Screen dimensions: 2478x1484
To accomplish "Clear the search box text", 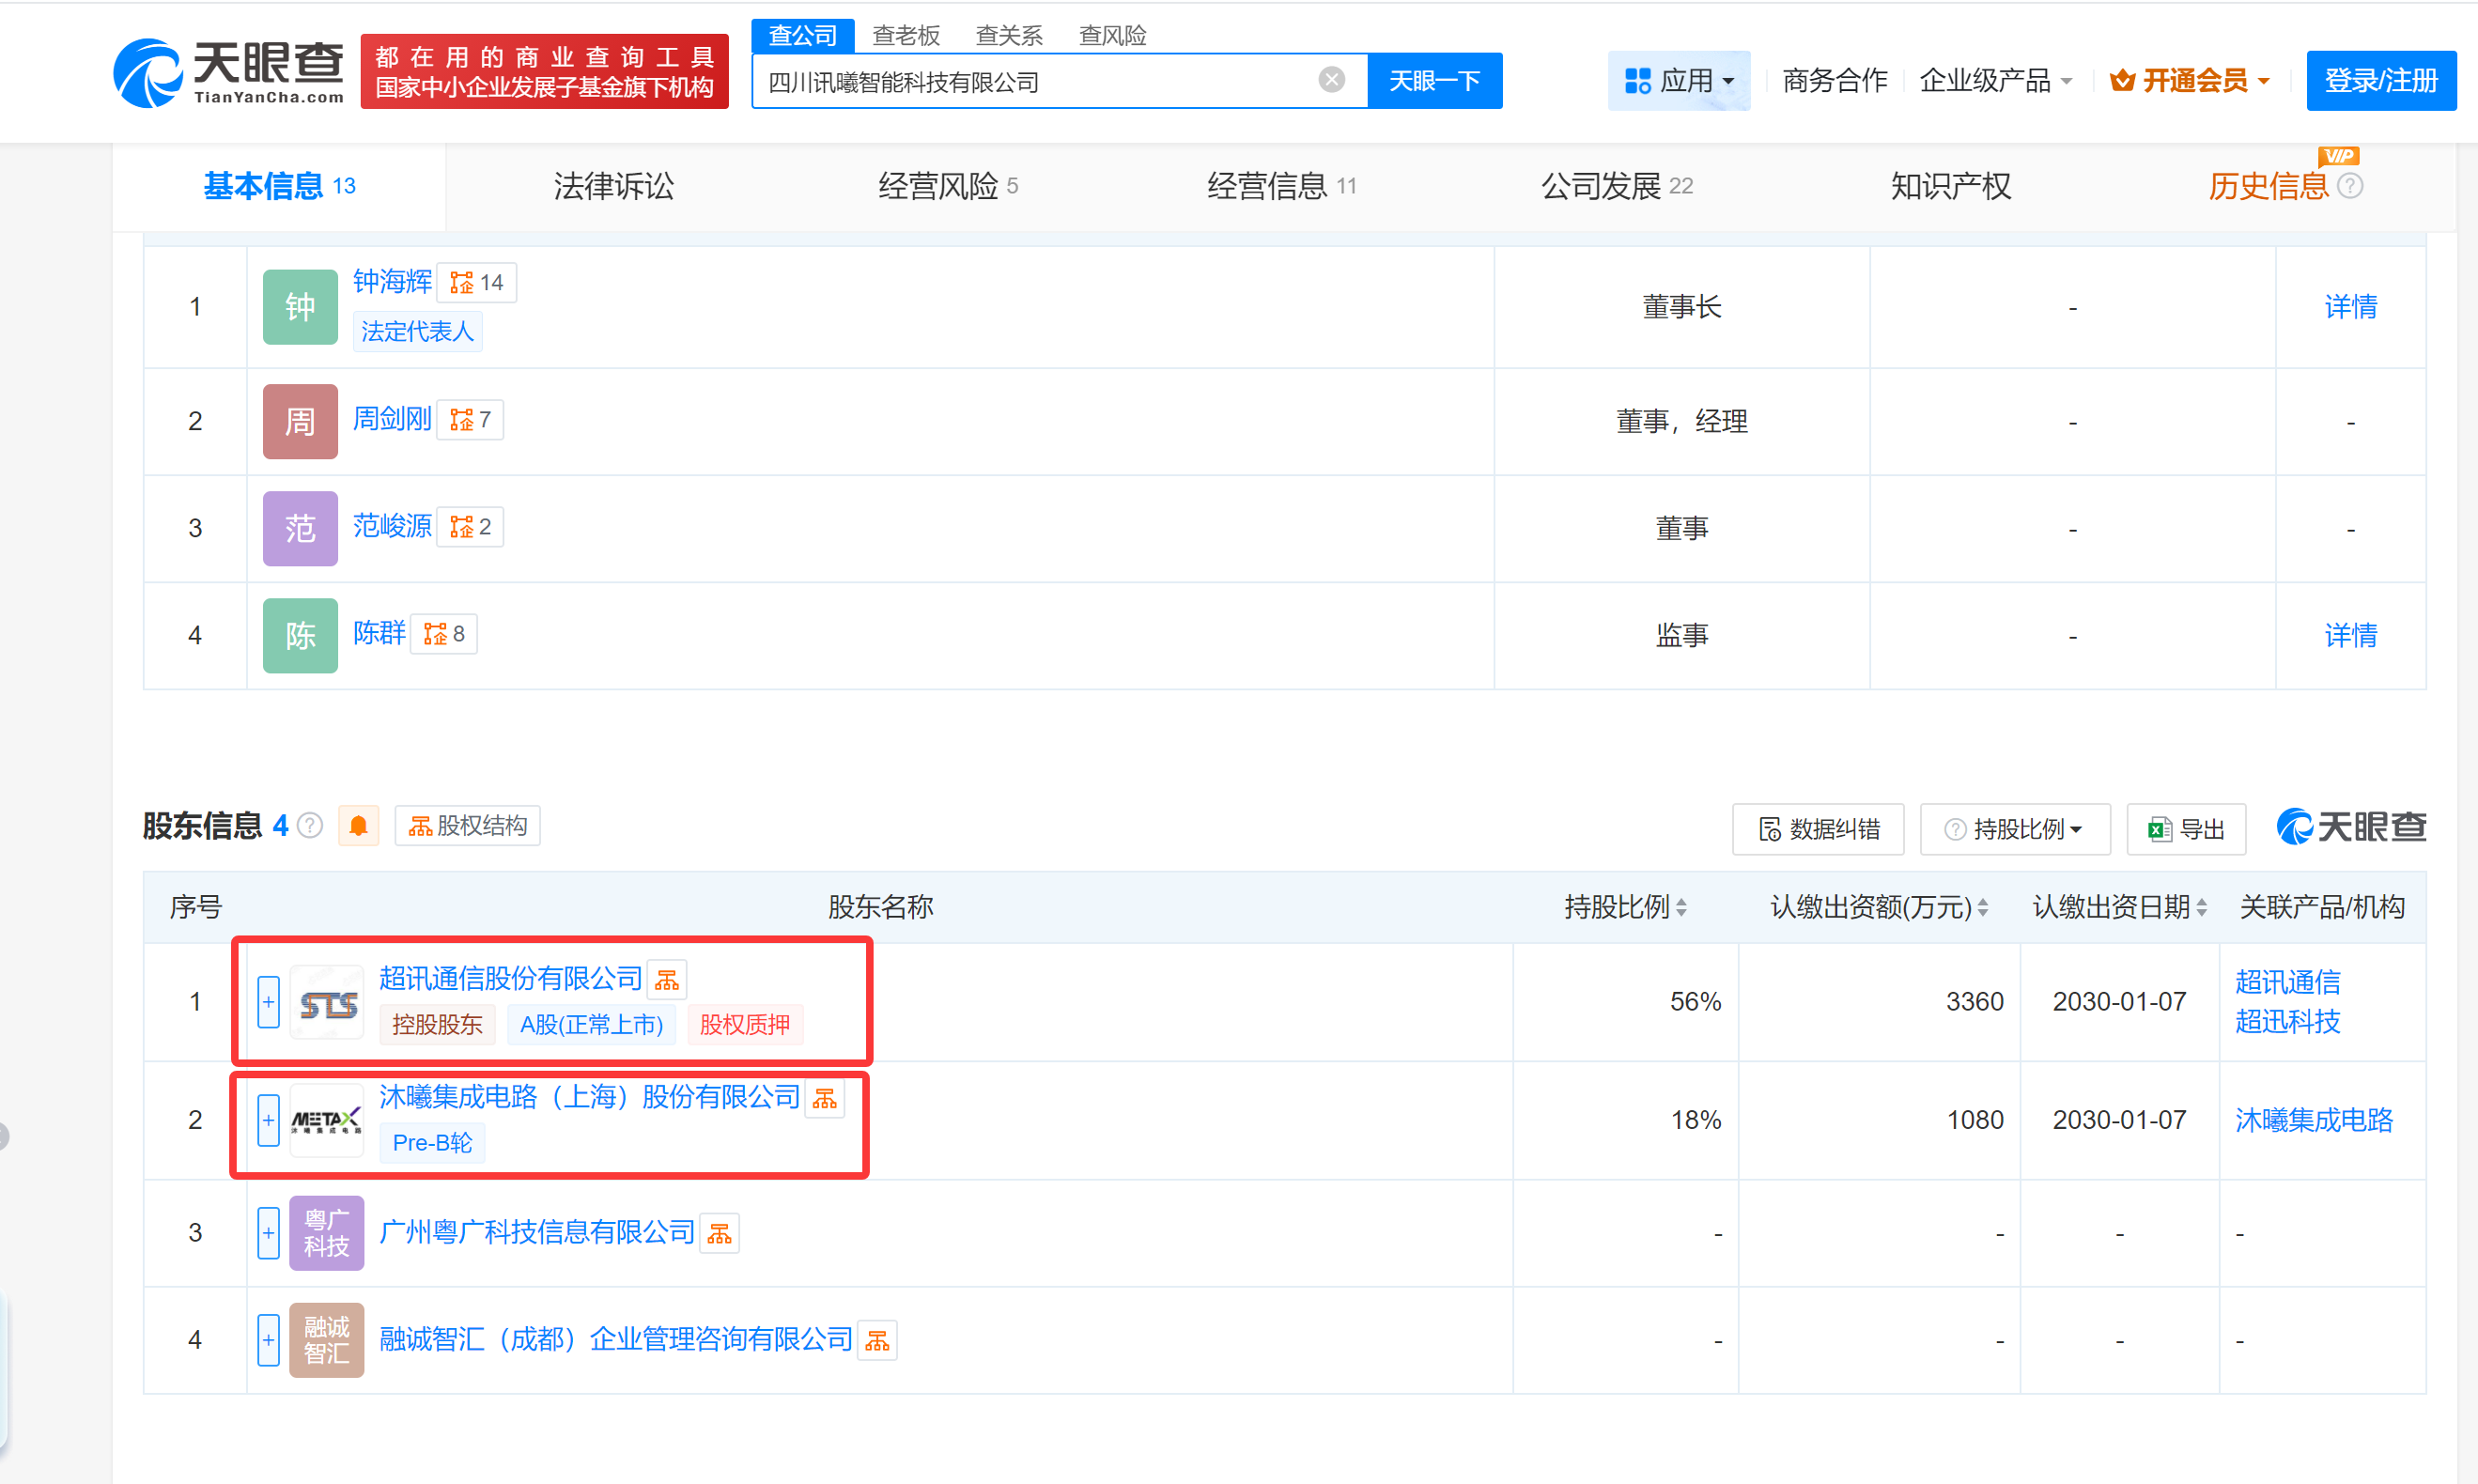I will (x=1331, y=80).
